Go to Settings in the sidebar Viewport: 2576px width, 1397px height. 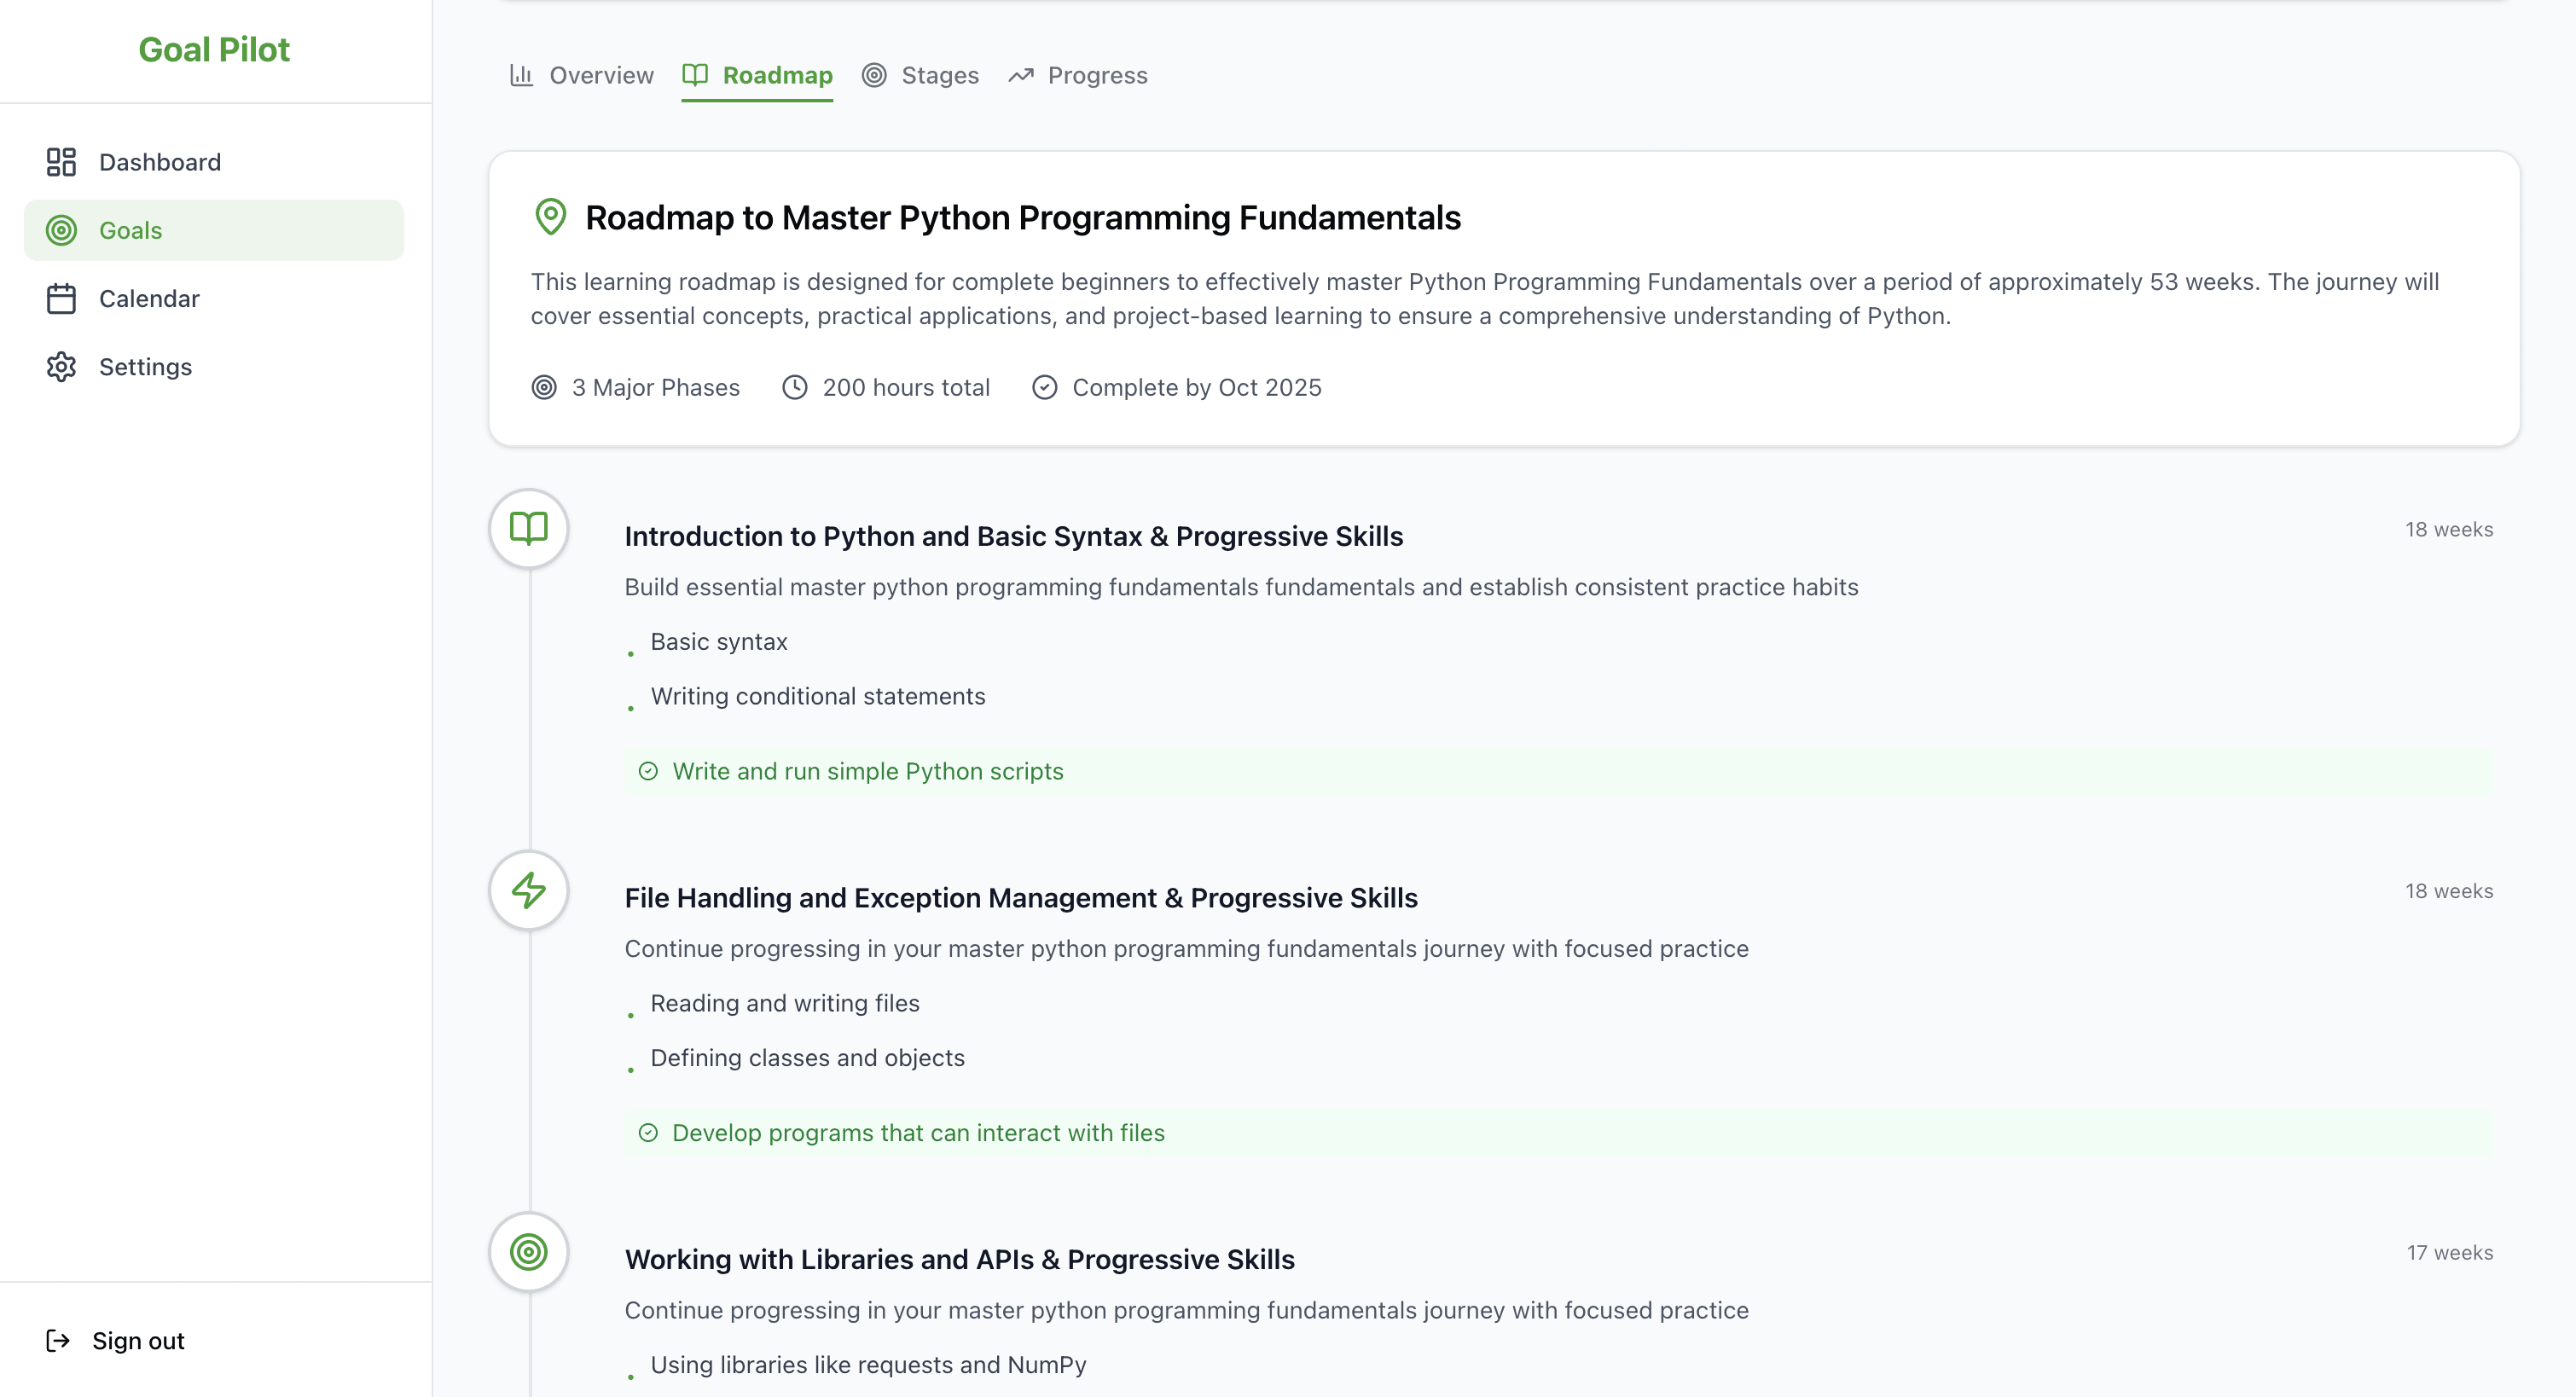click(x=214, y=367)
